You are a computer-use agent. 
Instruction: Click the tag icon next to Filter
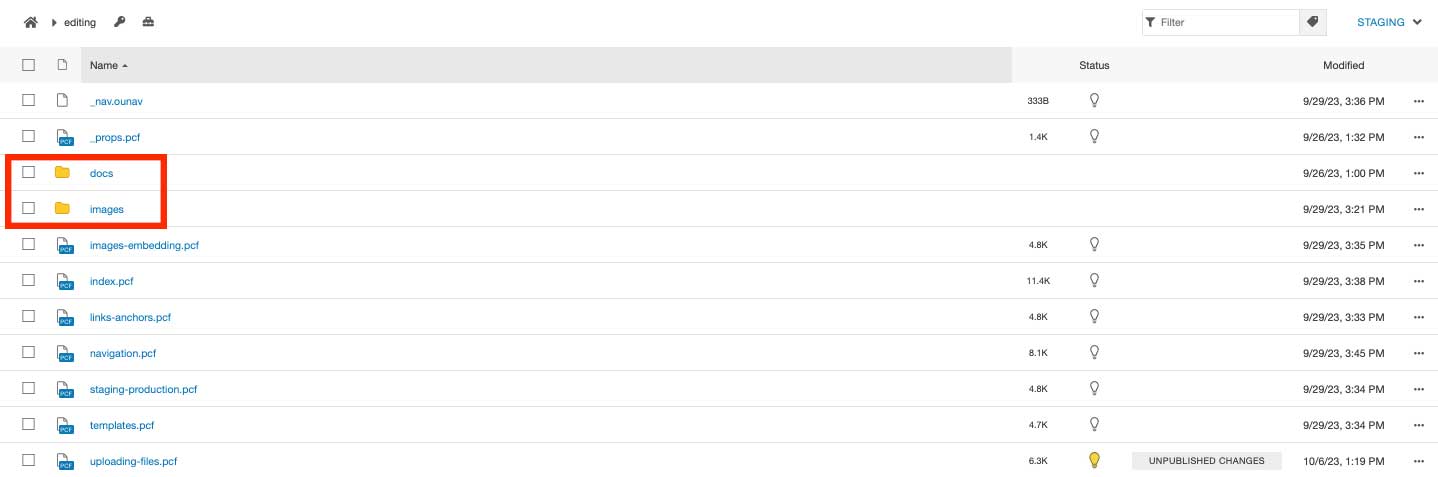[1311, 22]
